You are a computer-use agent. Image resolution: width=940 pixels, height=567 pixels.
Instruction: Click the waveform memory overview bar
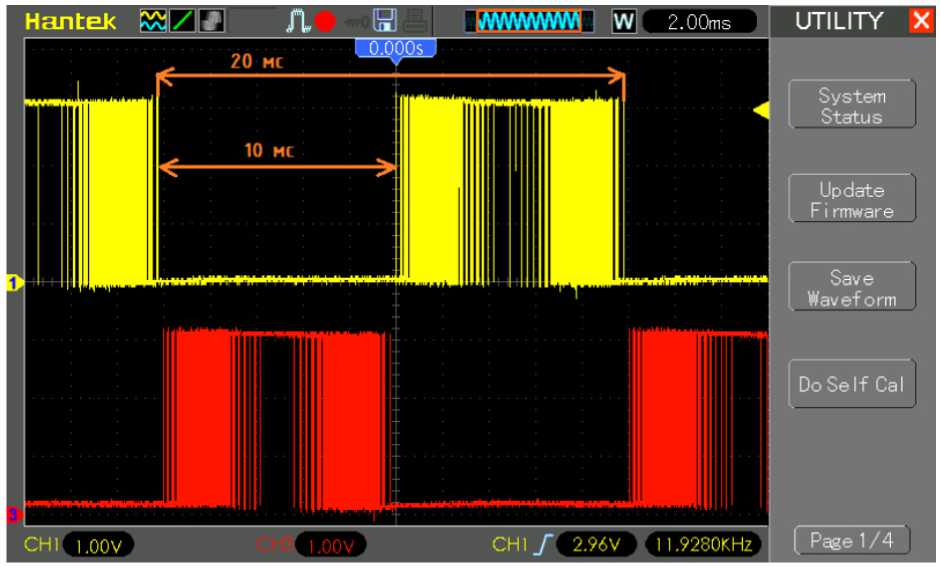529,21
